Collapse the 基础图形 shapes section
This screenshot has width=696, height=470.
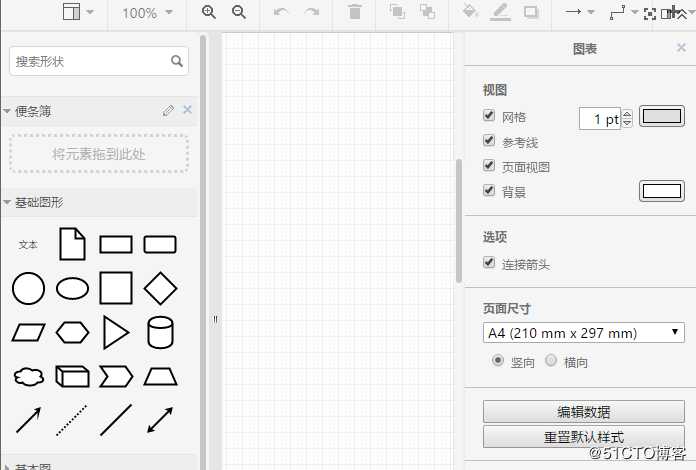(x=7, y=202)
